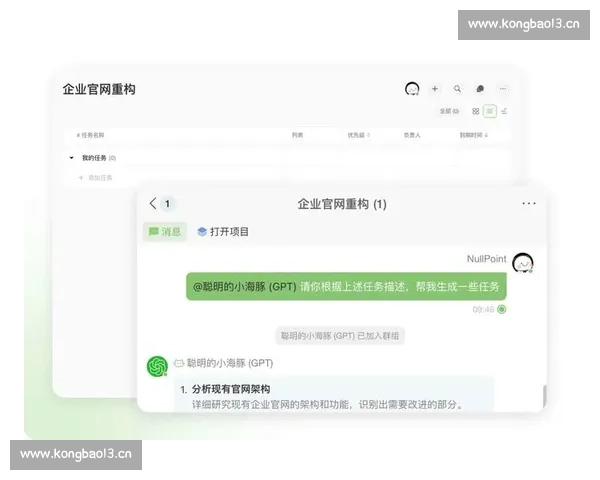
Task: Click the 负责人 column header
Action: click(x=412, y=135)
